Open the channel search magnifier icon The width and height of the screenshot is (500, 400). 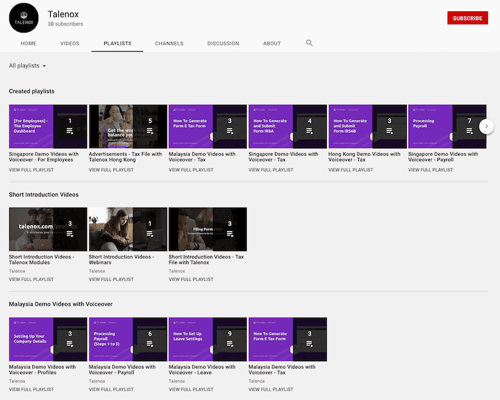pyautogui.click(x=309, y=43)
